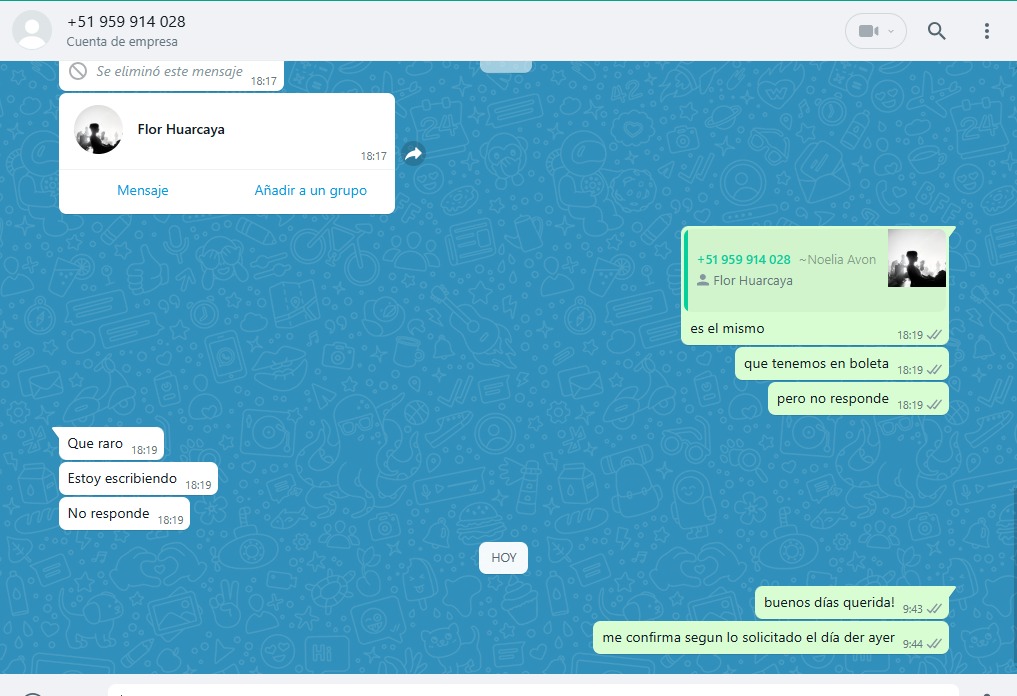Forward the Flor Huarcaya contact card
Viewport: 1017px width, 696px height.
(x=413, y=153)
